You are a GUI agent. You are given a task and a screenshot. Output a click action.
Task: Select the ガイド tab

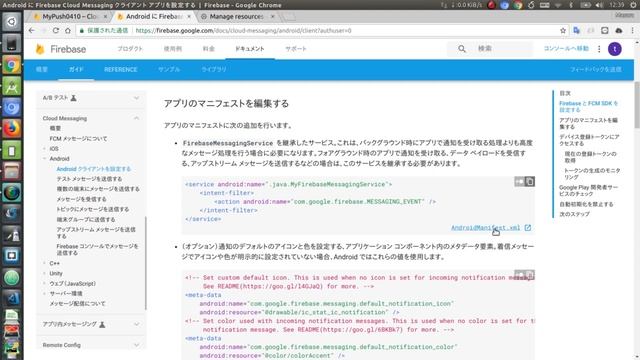[x=76, y=69]
